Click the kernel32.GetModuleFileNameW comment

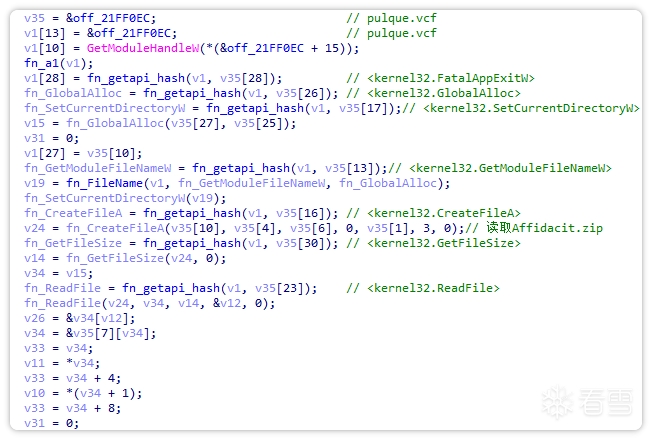point(500,168)
